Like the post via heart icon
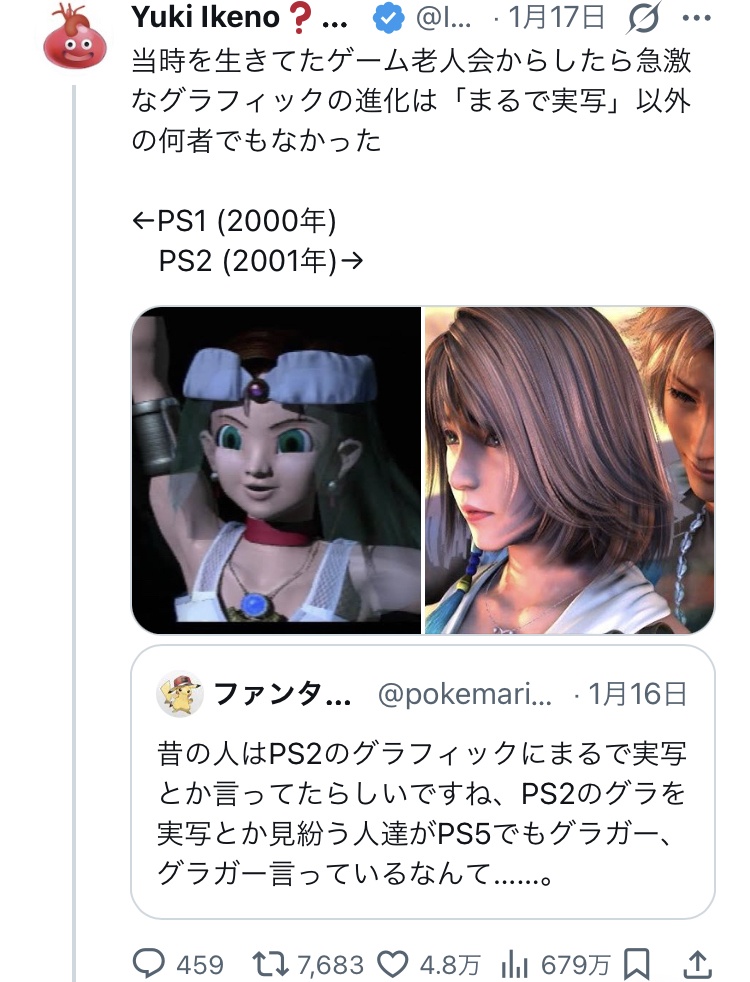750x982 pixels. pos(393,963)
